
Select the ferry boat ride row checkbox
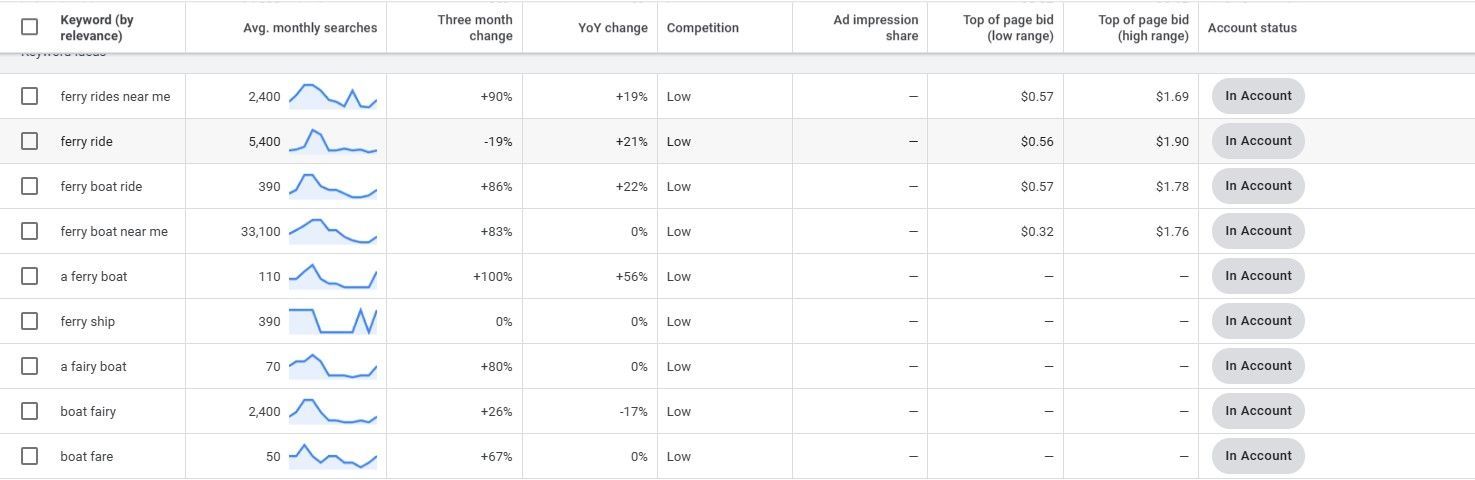tap(29, 186)
